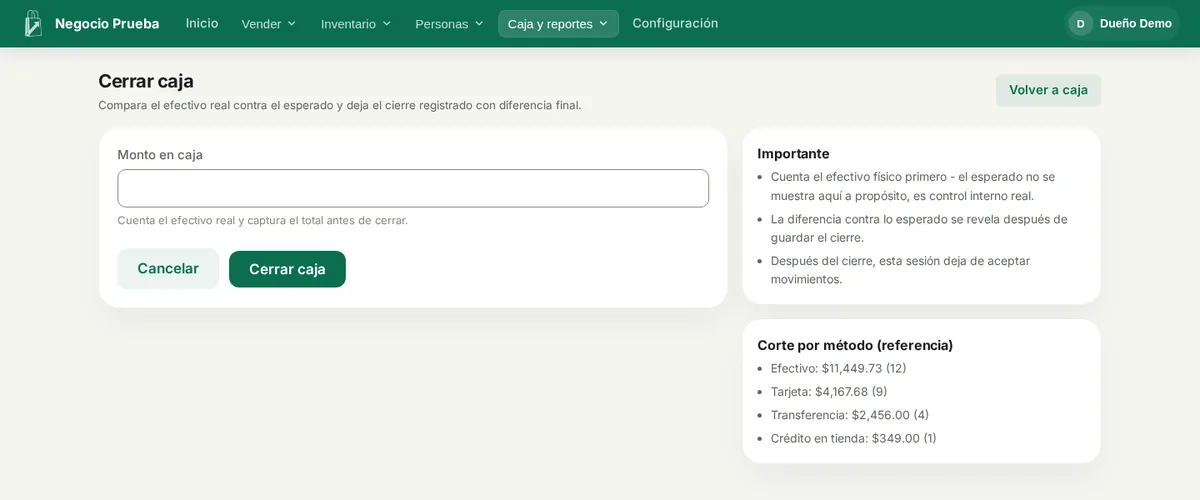Screen dimensions: 1200x500
Task: Click the subtitle 'Compara el efectivo real' text
Action: point(339,105)
